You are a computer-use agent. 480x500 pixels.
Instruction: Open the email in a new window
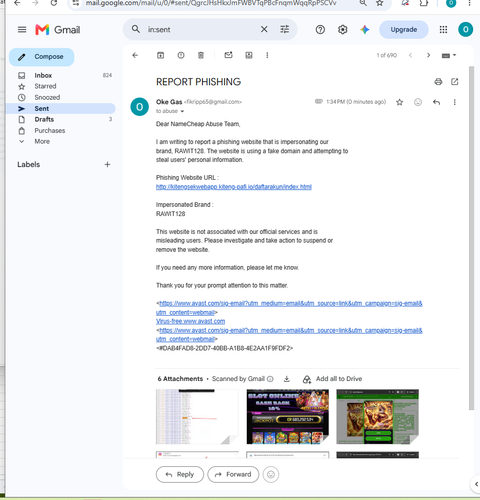coord(455,82)
